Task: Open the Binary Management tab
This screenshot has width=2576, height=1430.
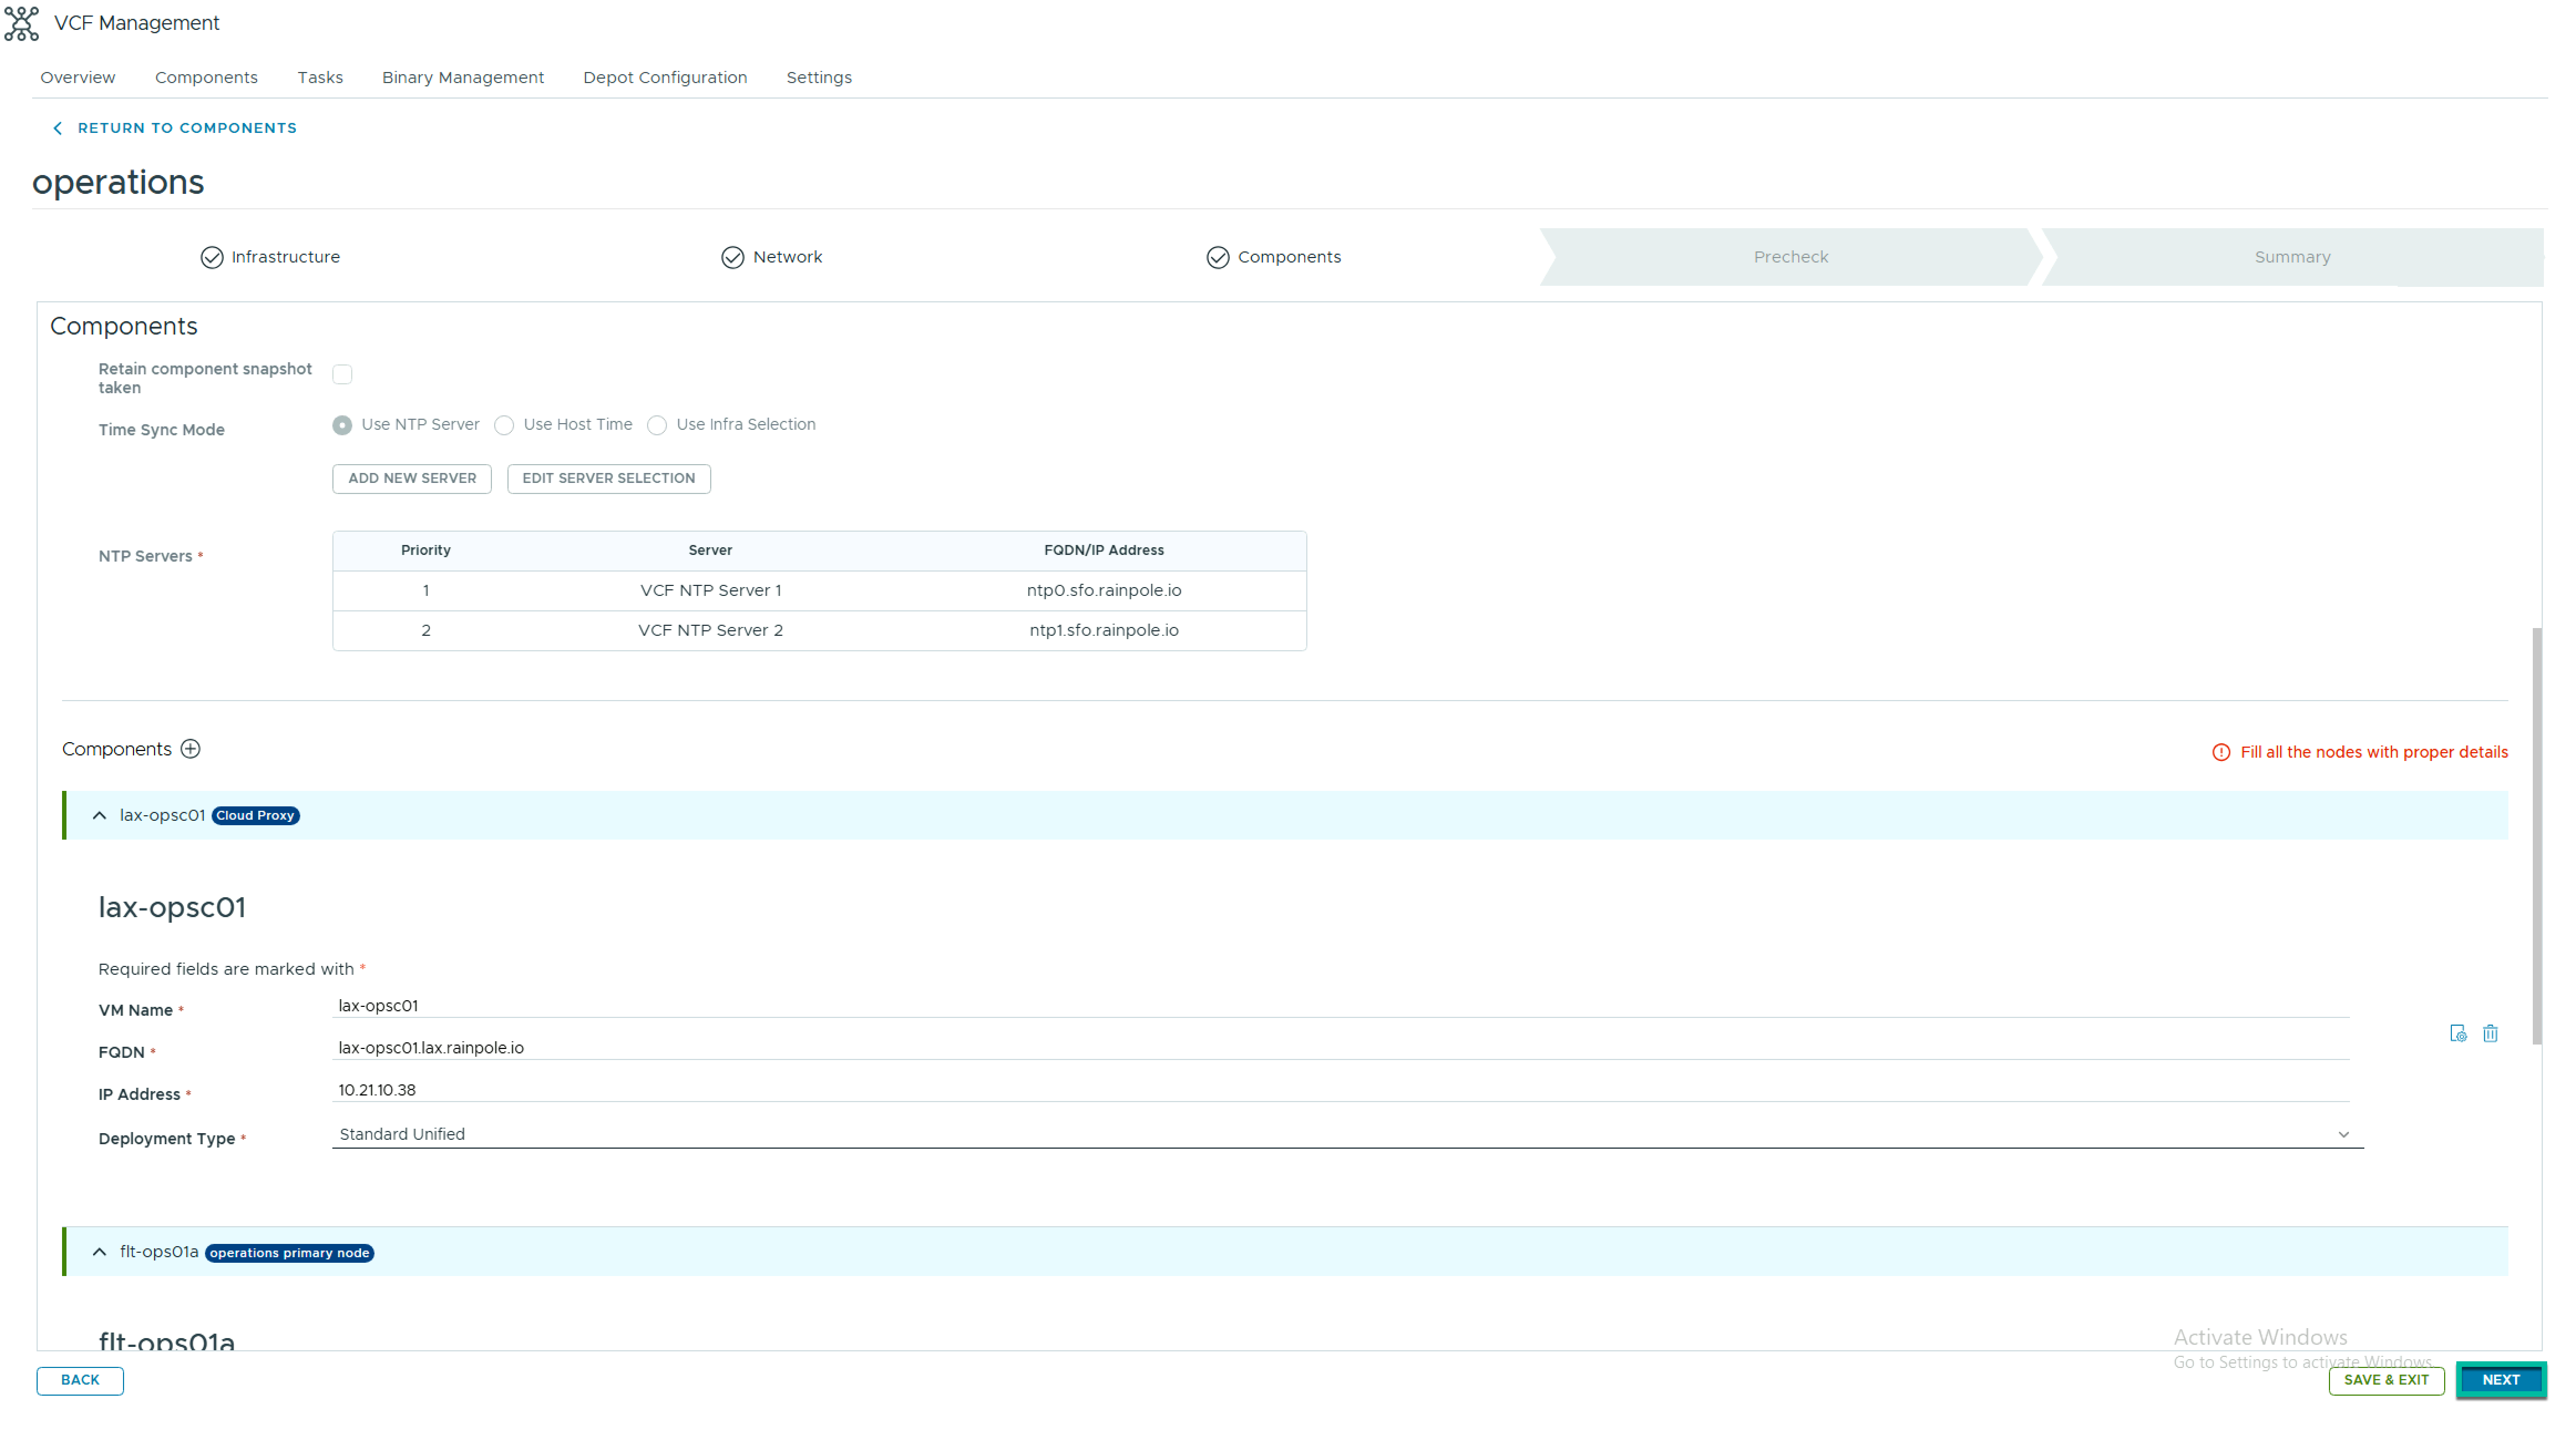Action: coord(463,77)
